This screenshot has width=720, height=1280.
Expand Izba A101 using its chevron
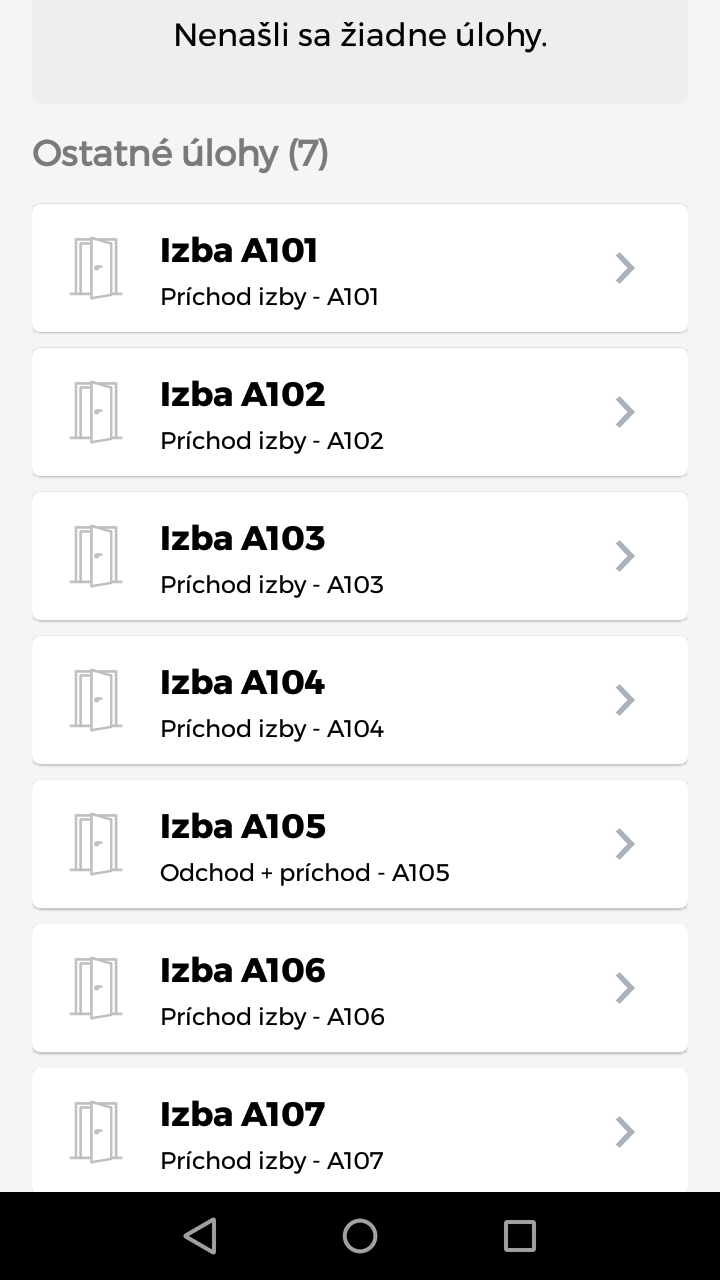coord(625,268)
